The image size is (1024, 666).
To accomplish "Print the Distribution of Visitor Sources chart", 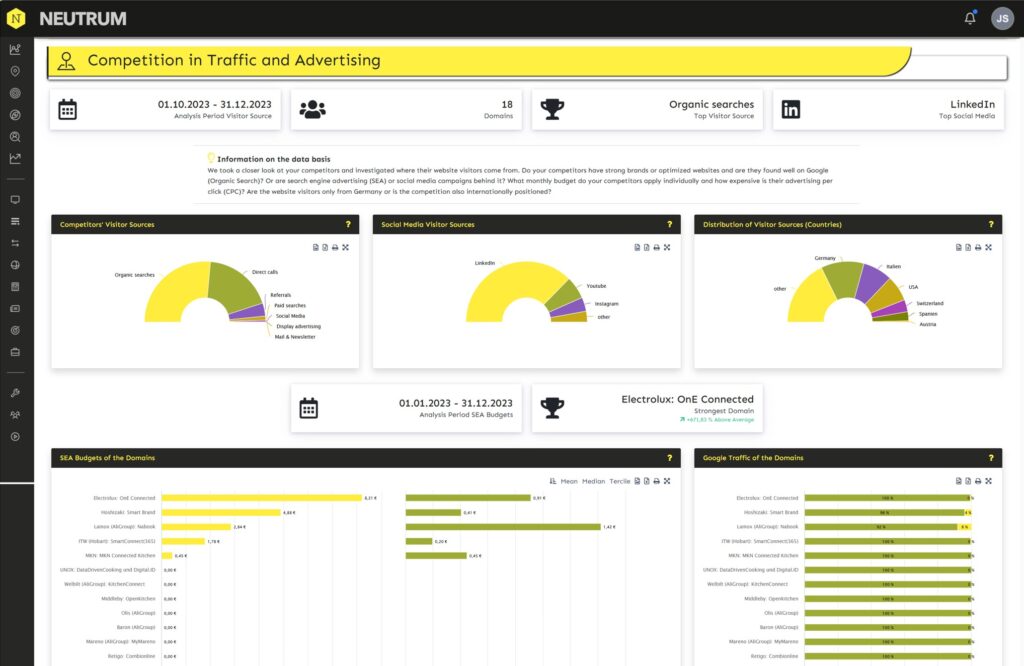I will pyautogui.click(x=978, y=247).
